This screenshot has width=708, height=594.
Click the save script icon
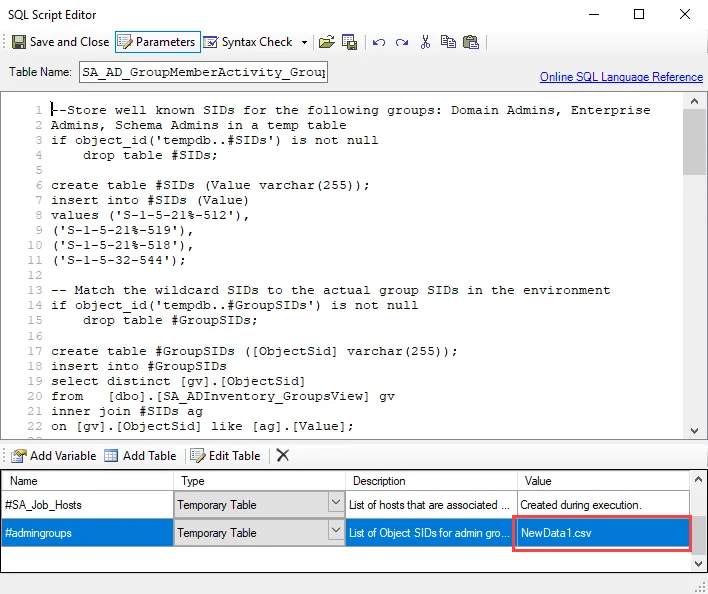tap(349, 42)
